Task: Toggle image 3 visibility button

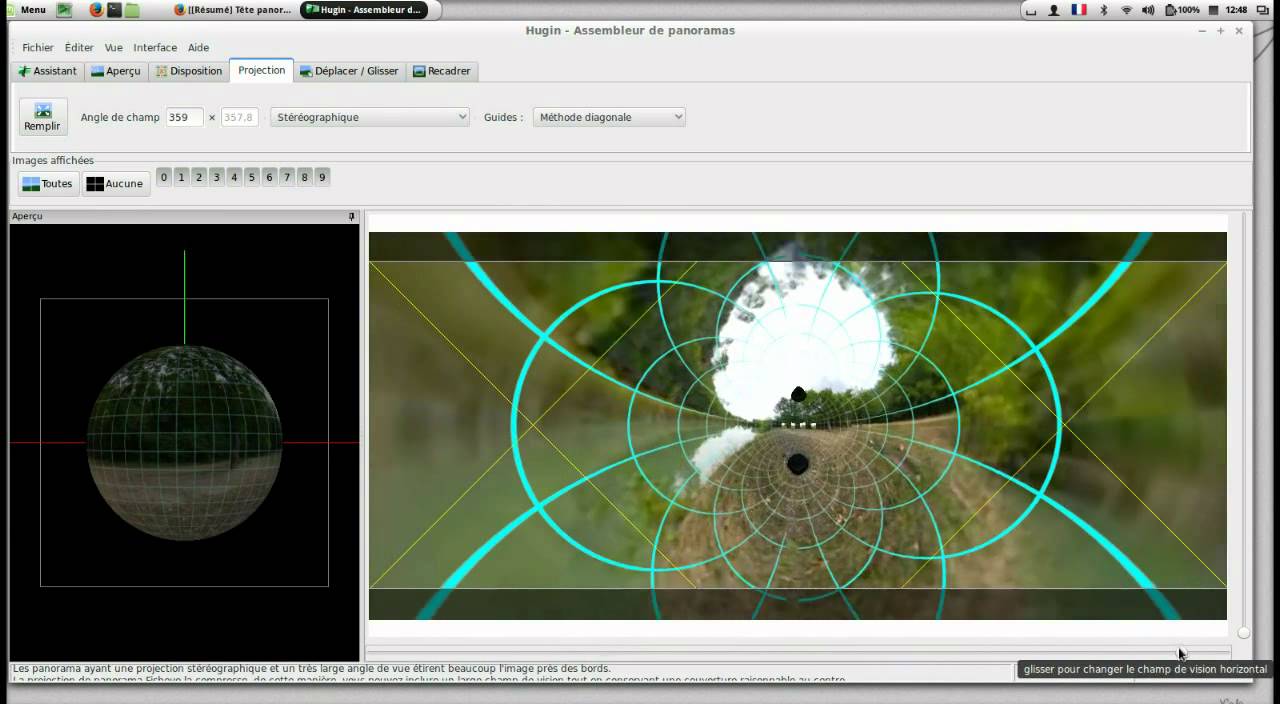Action: 216,177
